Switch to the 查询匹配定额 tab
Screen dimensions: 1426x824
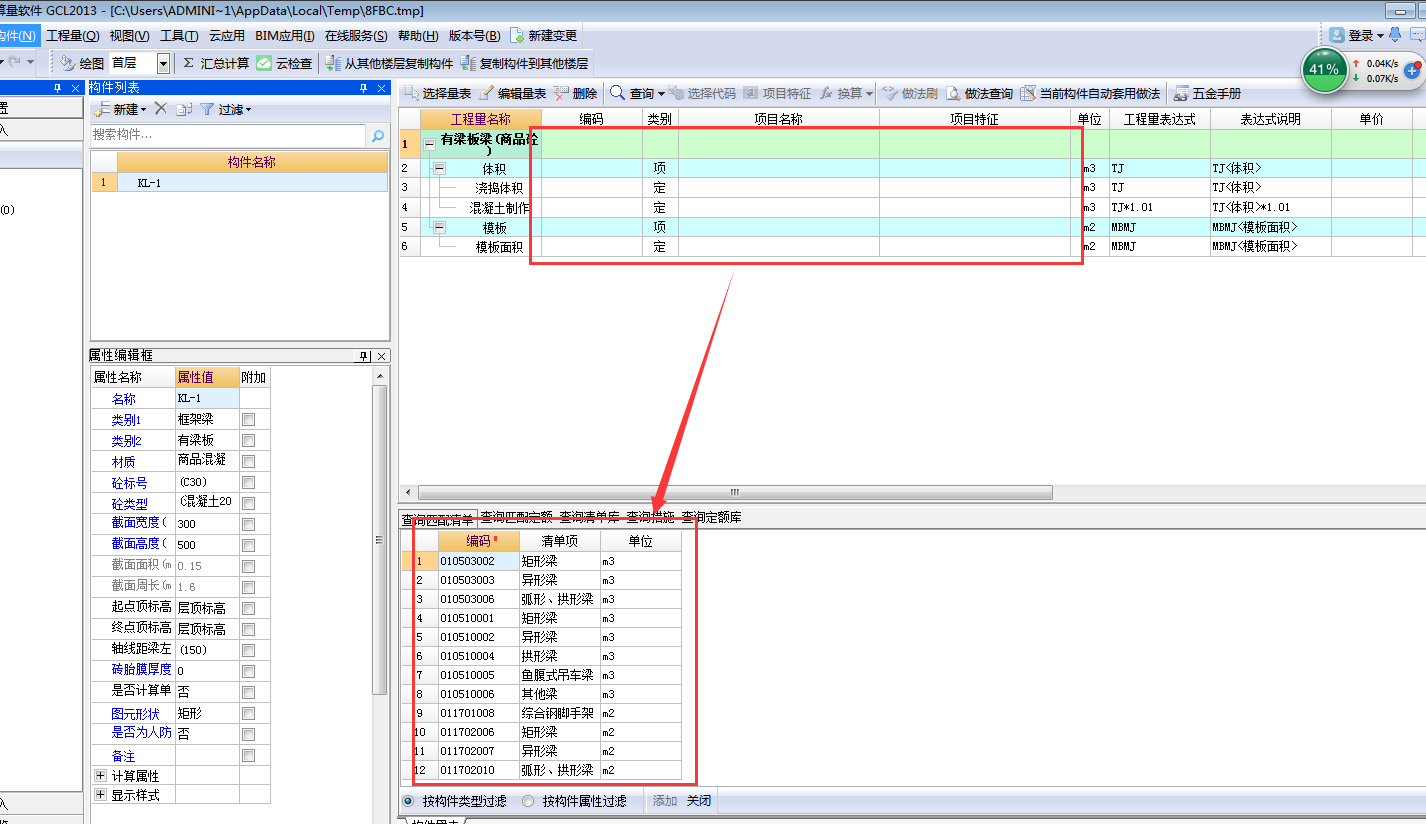[x=516, y=517]
